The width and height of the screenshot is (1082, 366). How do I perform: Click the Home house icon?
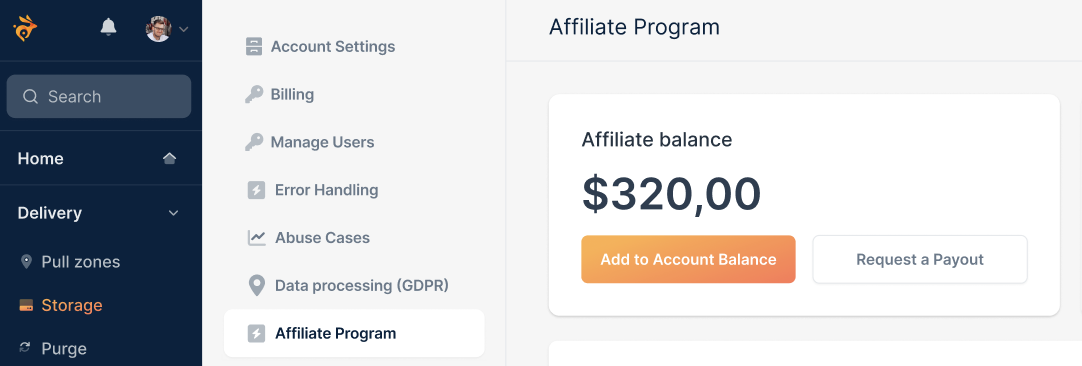tap(169, 158)
